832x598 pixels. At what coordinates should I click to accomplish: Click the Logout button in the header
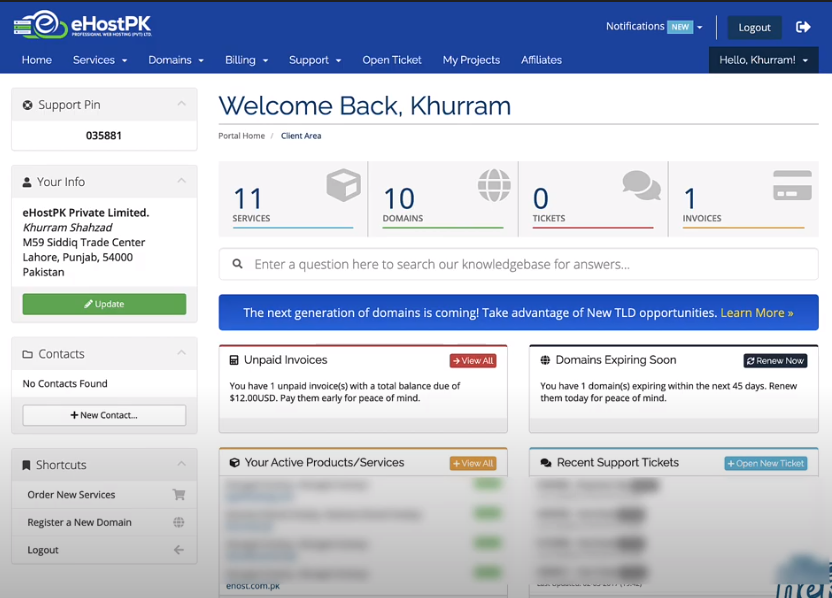tap(754, 28)
